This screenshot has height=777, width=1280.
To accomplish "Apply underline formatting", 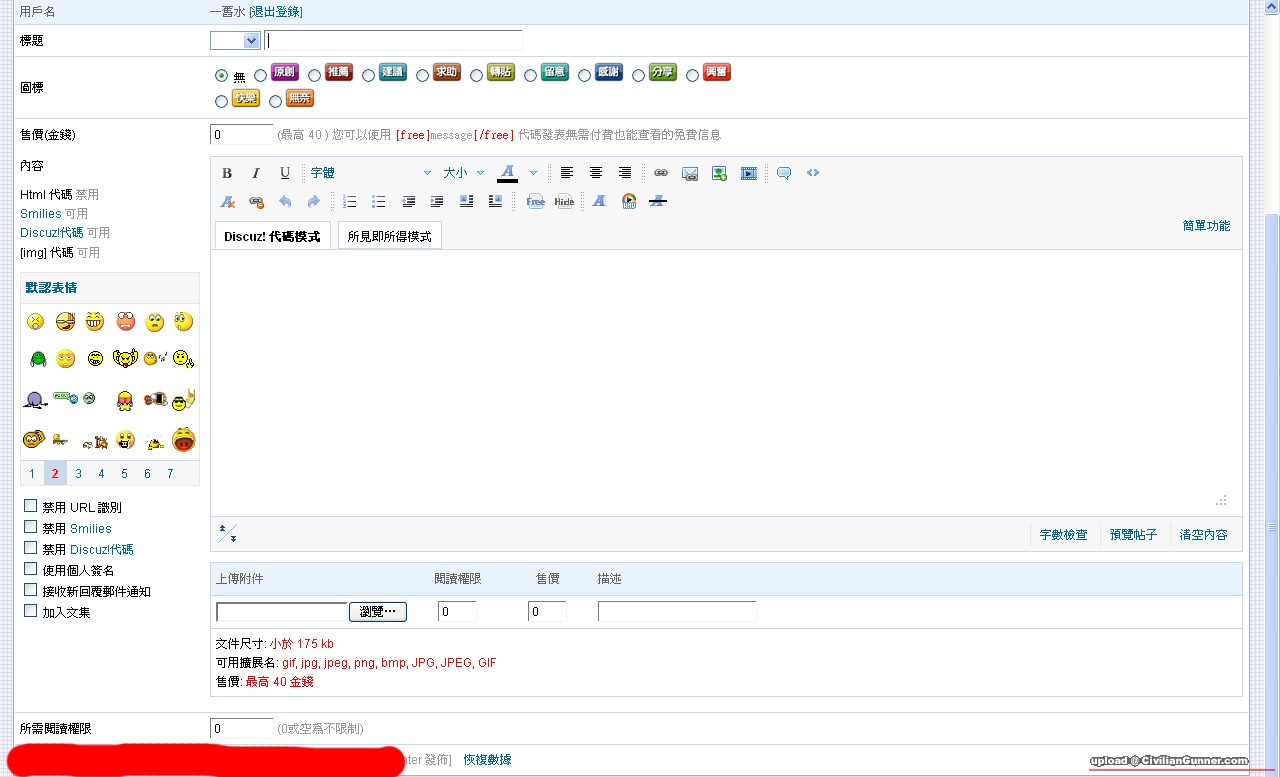I will tap(285, 173).
